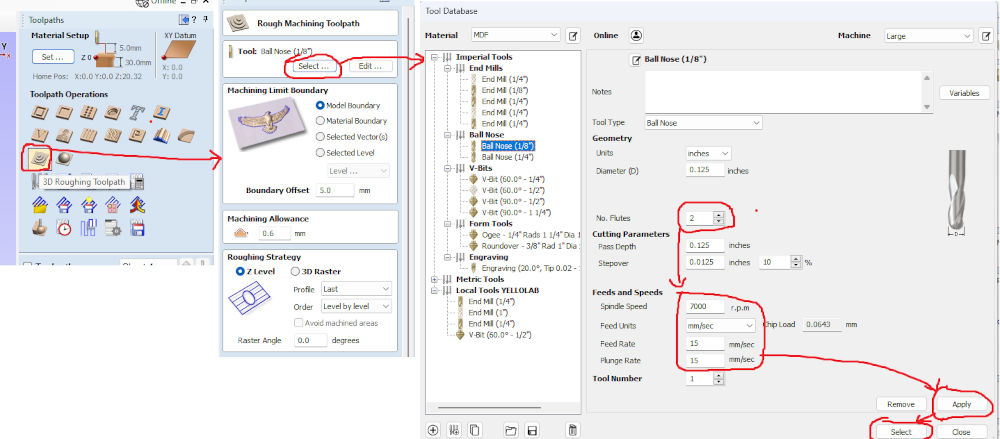
Task: Click the Save Toolpaths floppy disk icon
Action: pos(137,227)
